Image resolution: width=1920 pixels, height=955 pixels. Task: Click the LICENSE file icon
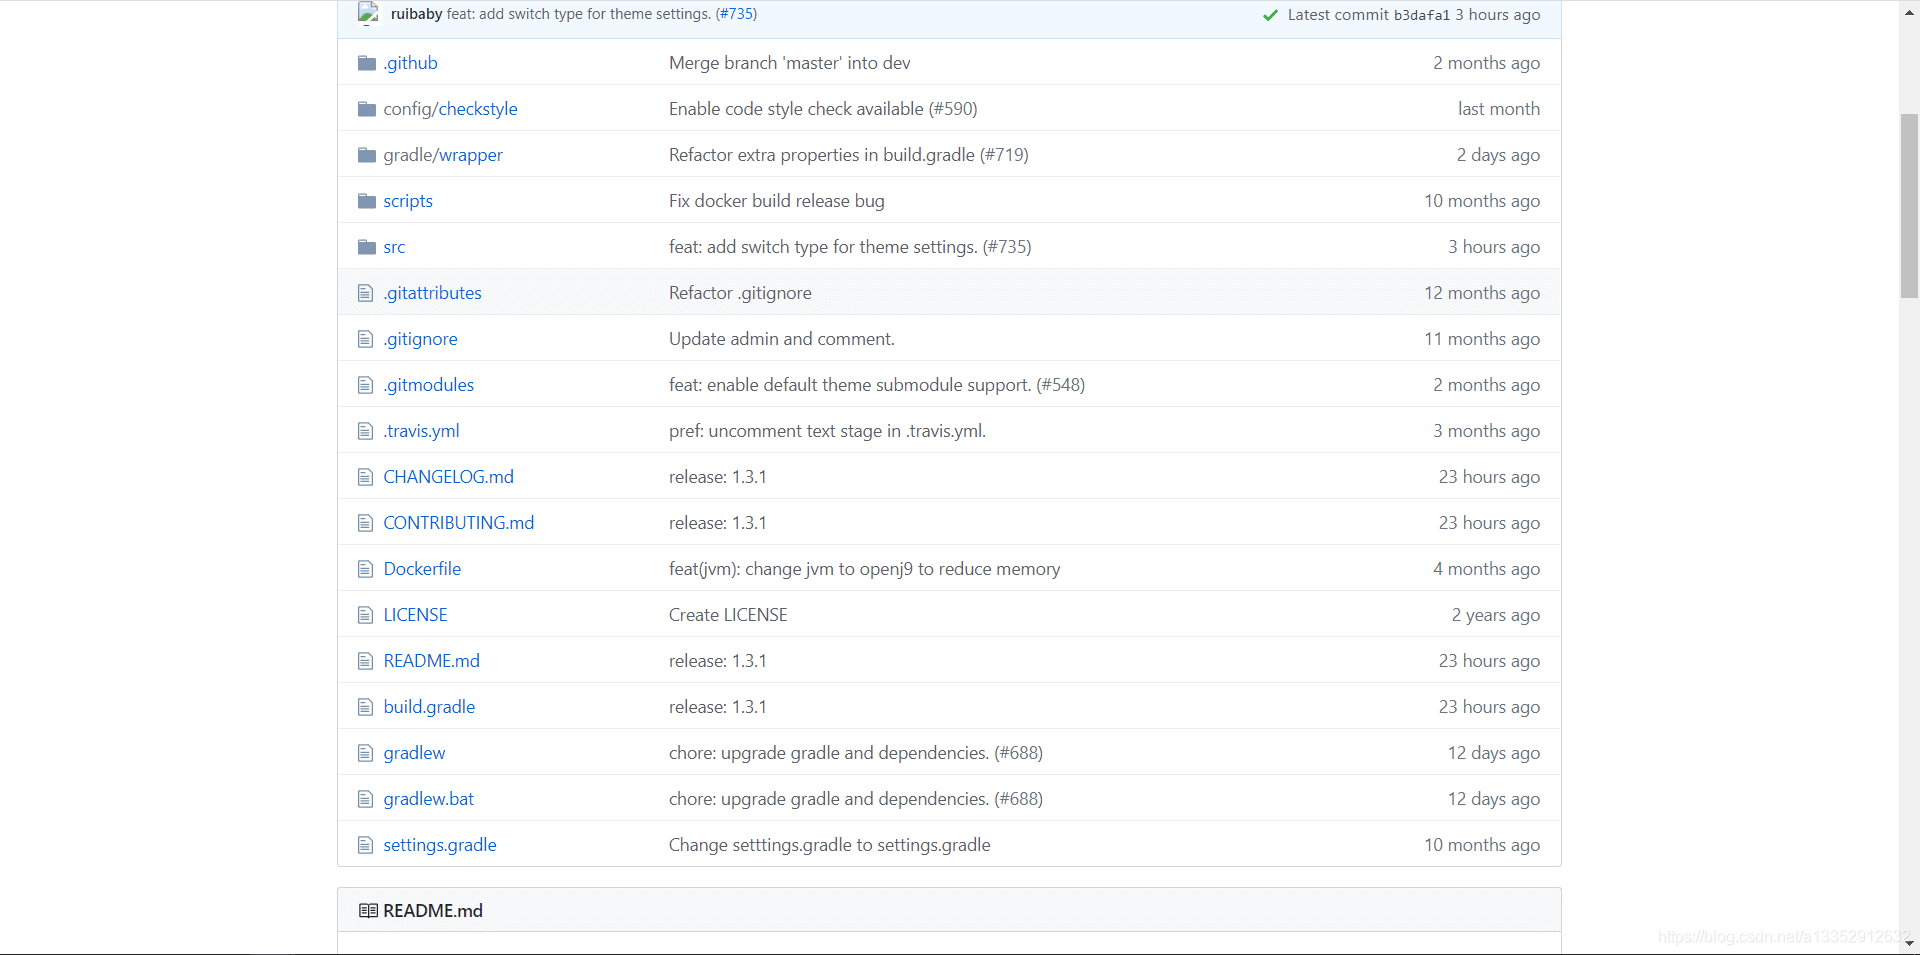(365, 615)
